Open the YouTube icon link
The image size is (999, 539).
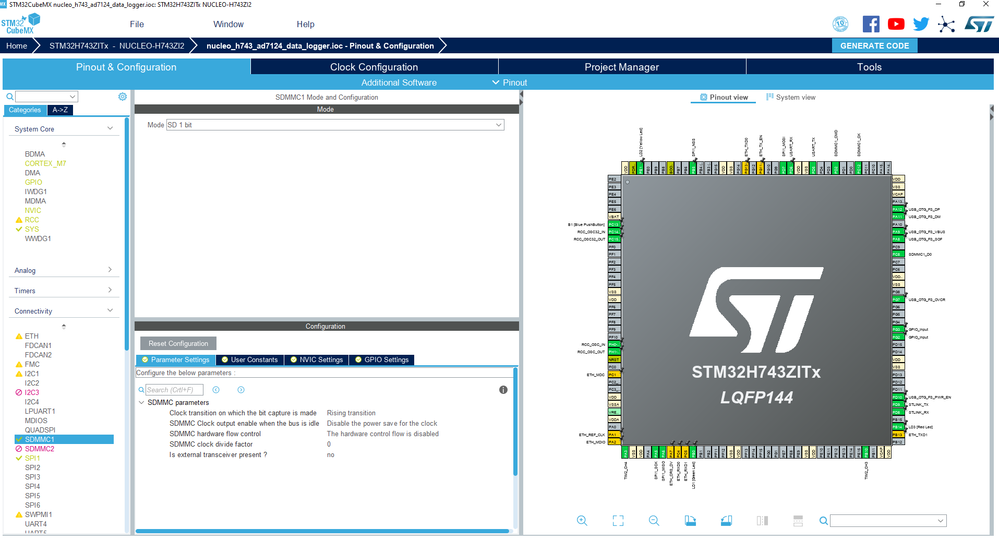click(896, 24)
